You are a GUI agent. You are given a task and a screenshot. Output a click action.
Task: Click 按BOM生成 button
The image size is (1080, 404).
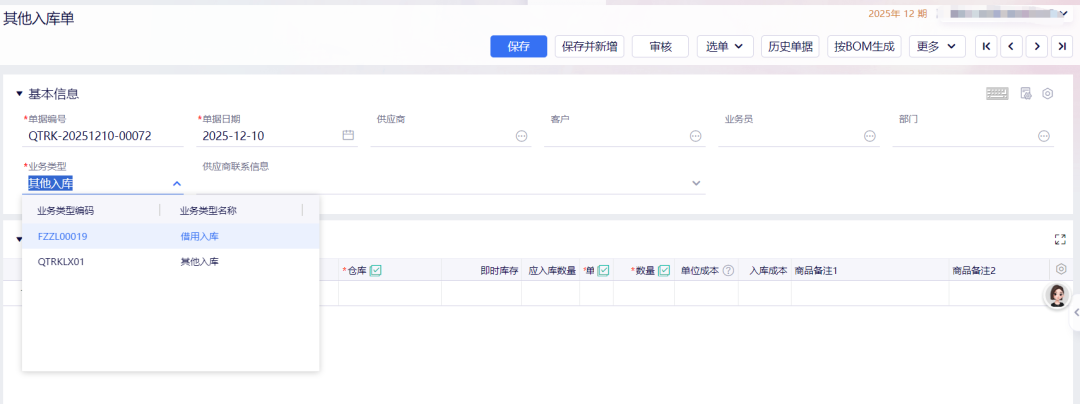pos(864,47)
